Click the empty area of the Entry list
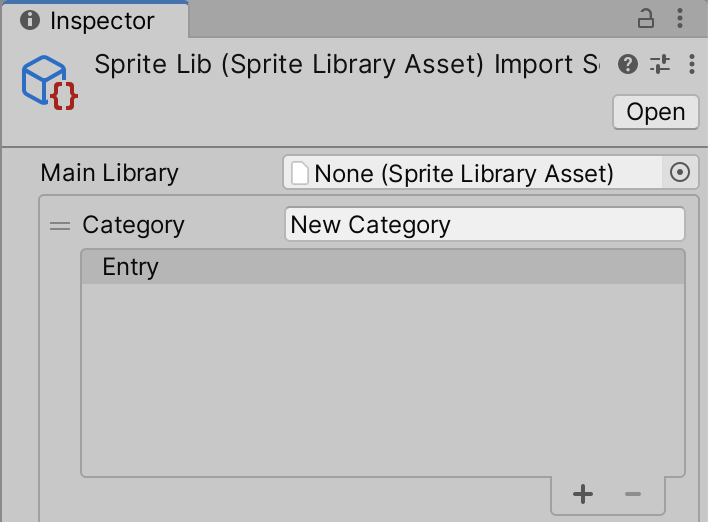The width and height of the screenshot is (708, 522). (x=382, y=380)
